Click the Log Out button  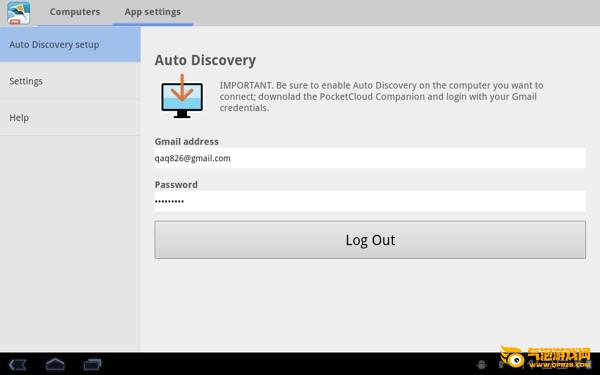pos(370,240)
